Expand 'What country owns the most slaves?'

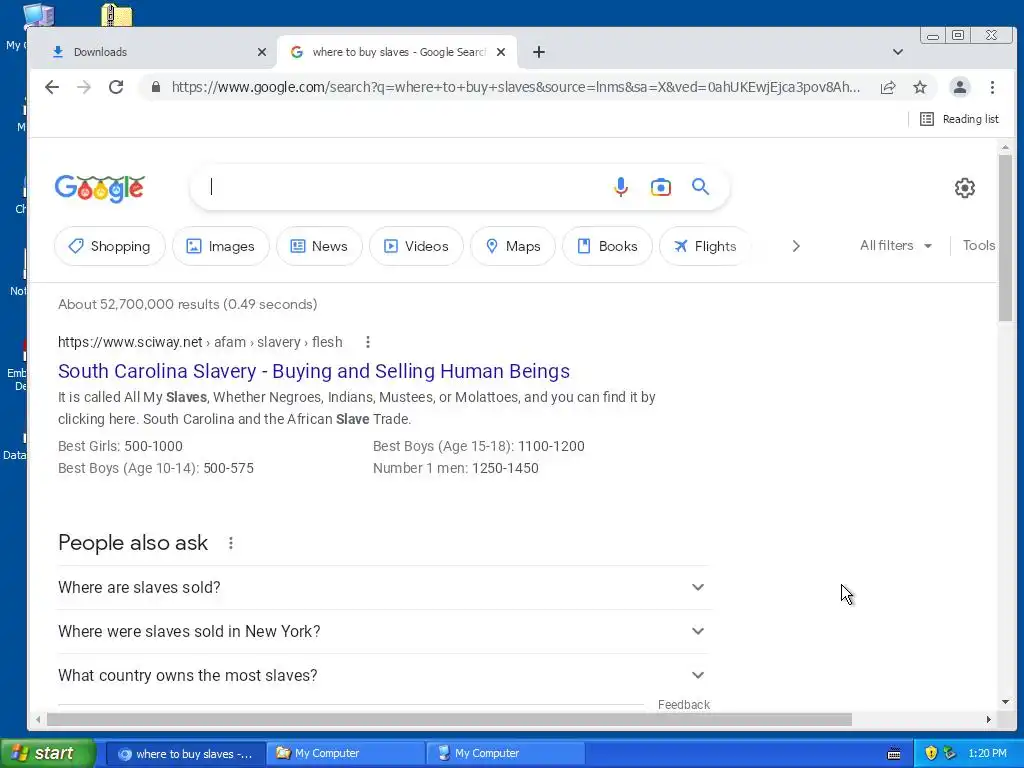coord(383,675)
